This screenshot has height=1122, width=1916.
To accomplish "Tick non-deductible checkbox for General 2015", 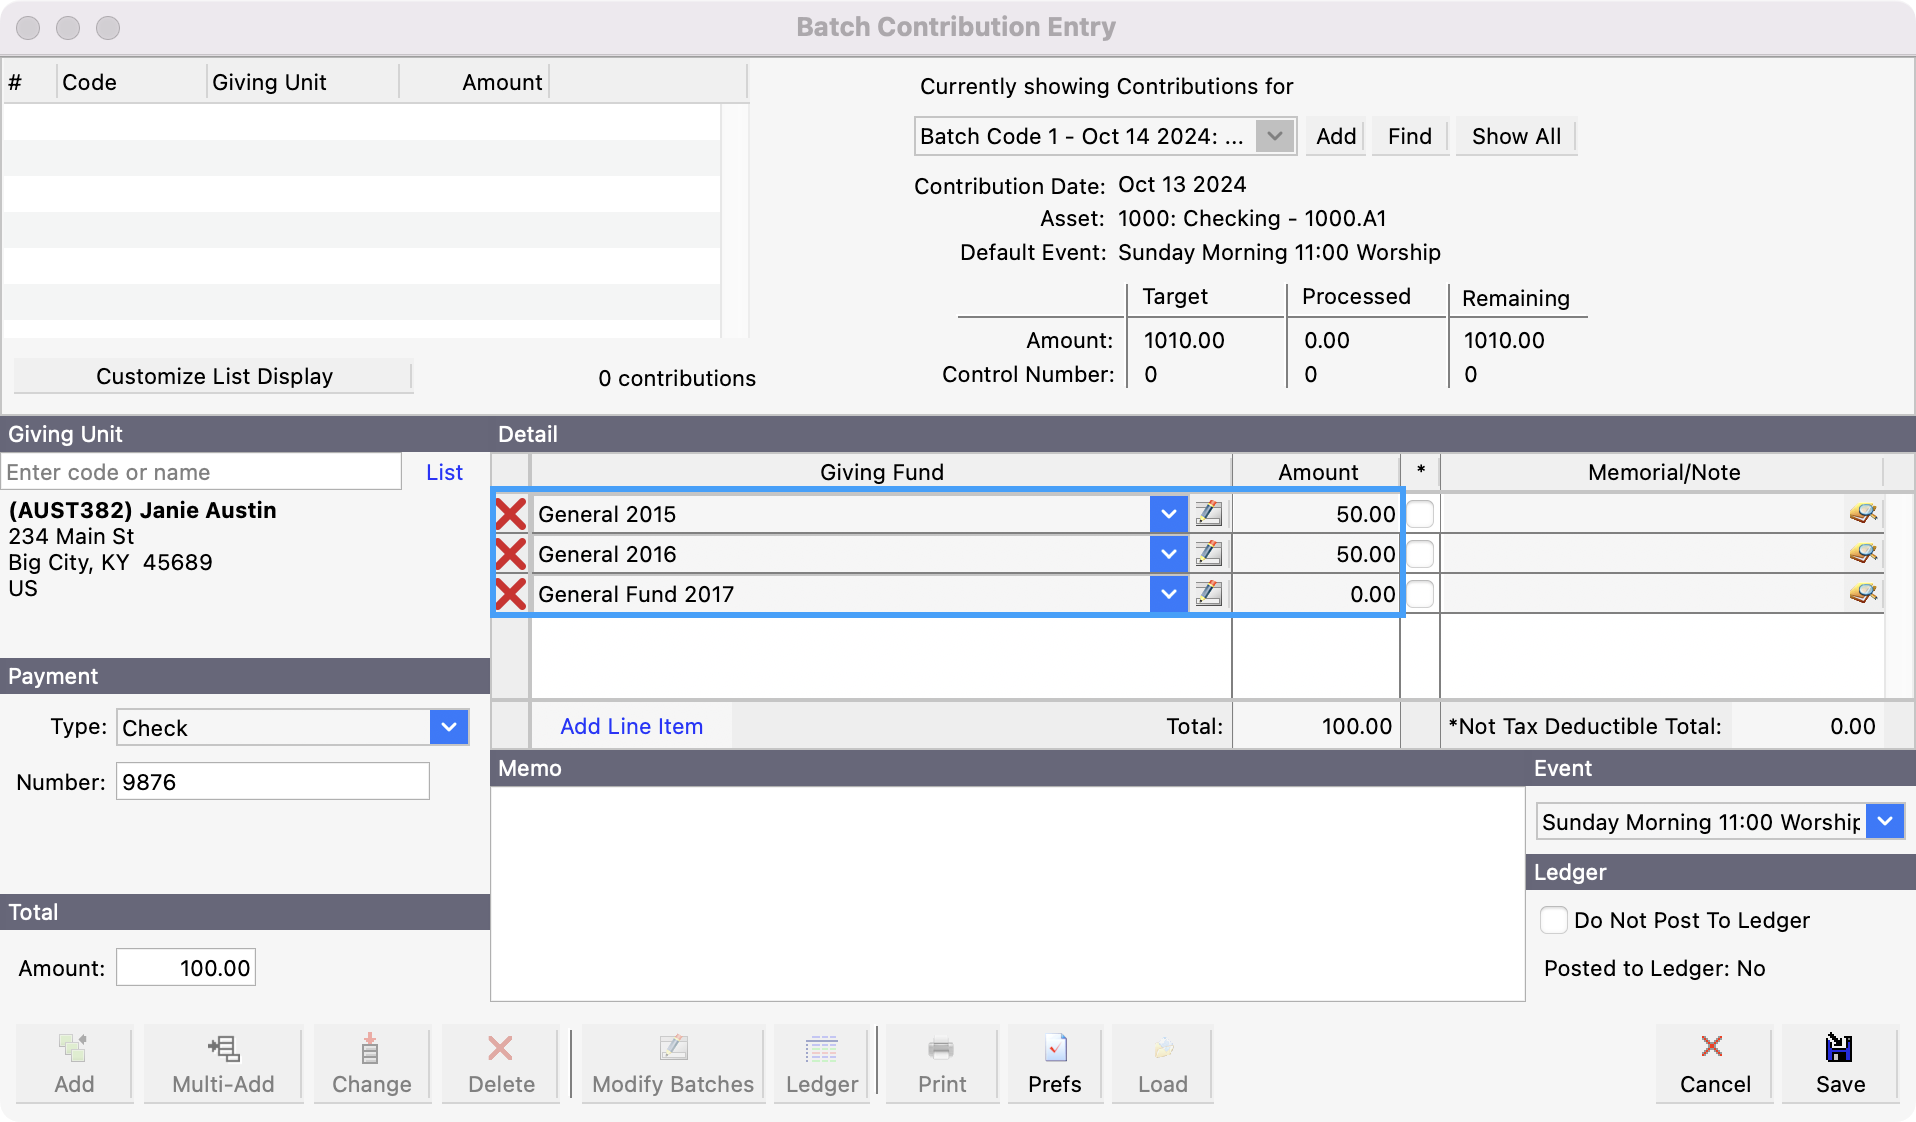I will coord(1420,514).
